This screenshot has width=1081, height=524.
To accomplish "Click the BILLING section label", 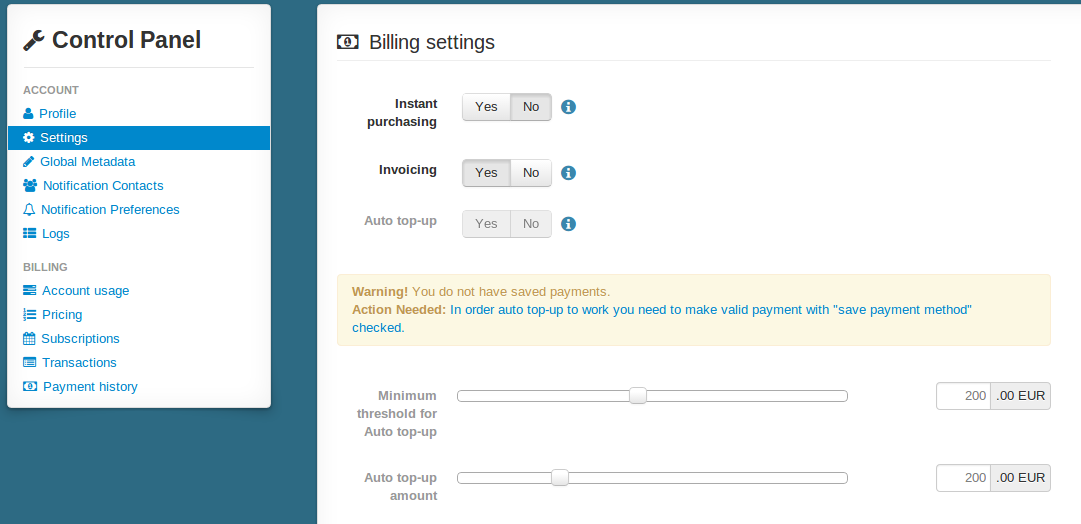I will point(46,267).
